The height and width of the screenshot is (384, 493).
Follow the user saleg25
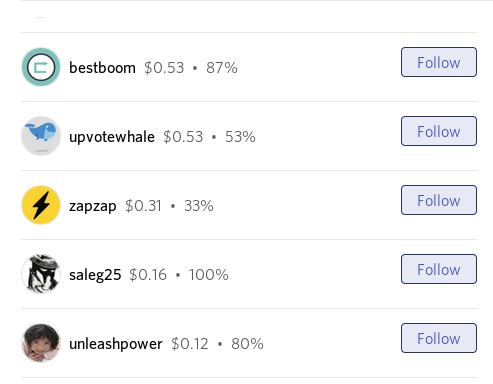[x=439, y=269]
